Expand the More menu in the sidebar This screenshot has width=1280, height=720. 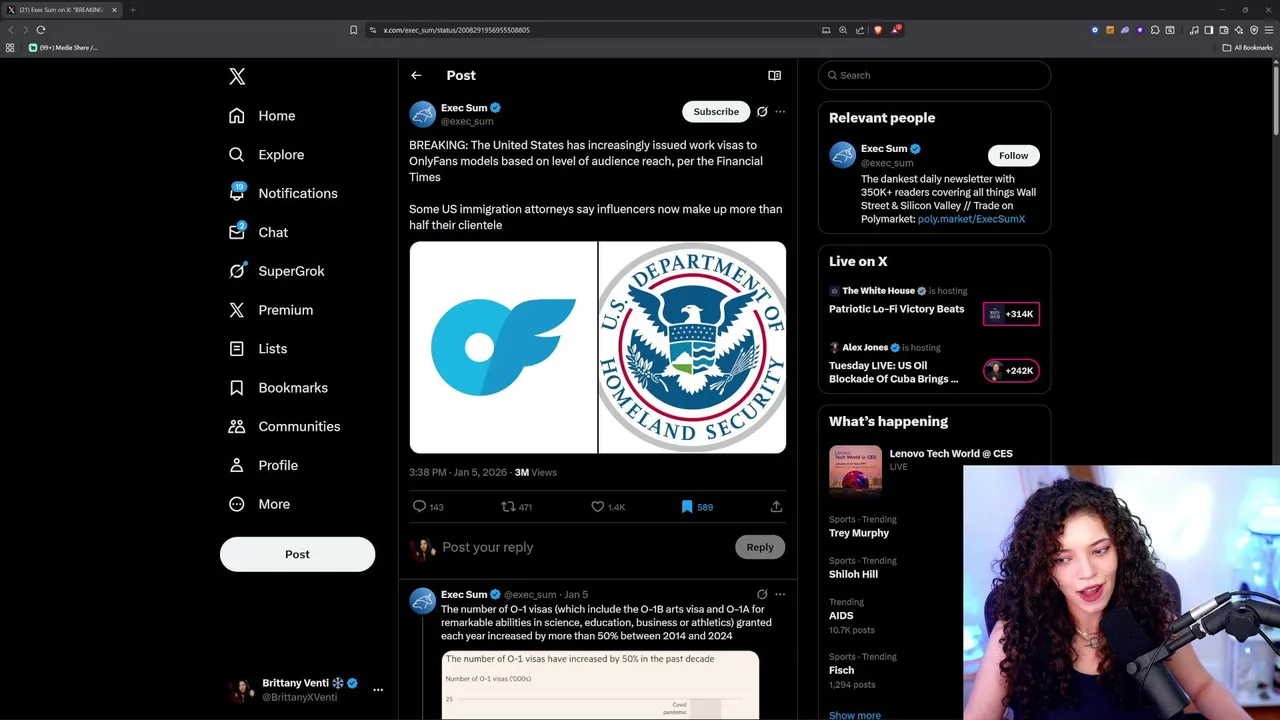[259, 504]
